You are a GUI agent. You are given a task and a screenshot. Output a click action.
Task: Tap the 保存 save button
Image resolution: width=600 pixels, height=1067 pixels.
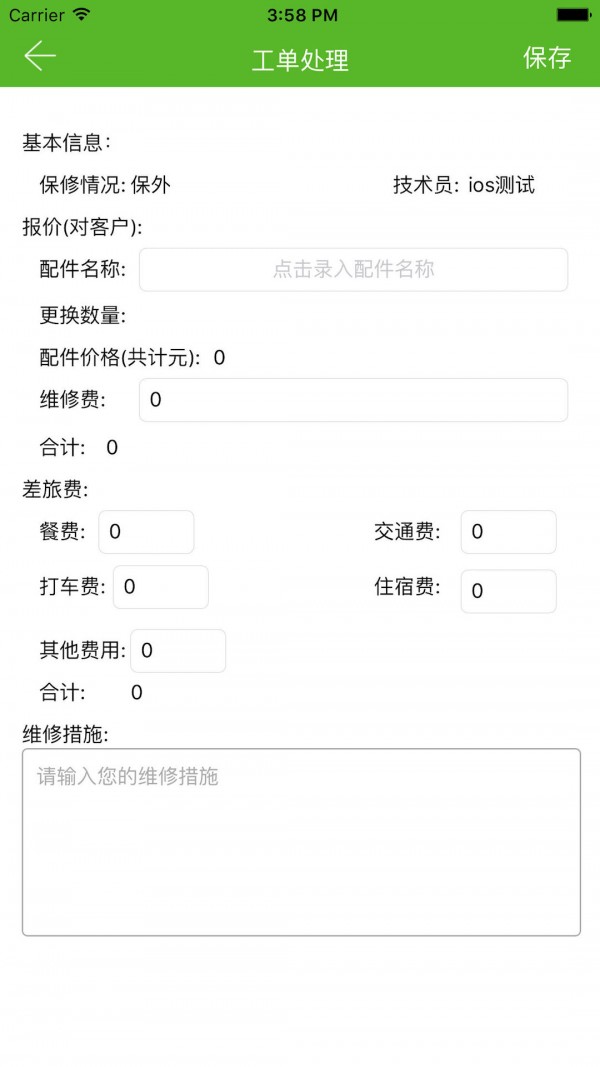click(547, 58)
